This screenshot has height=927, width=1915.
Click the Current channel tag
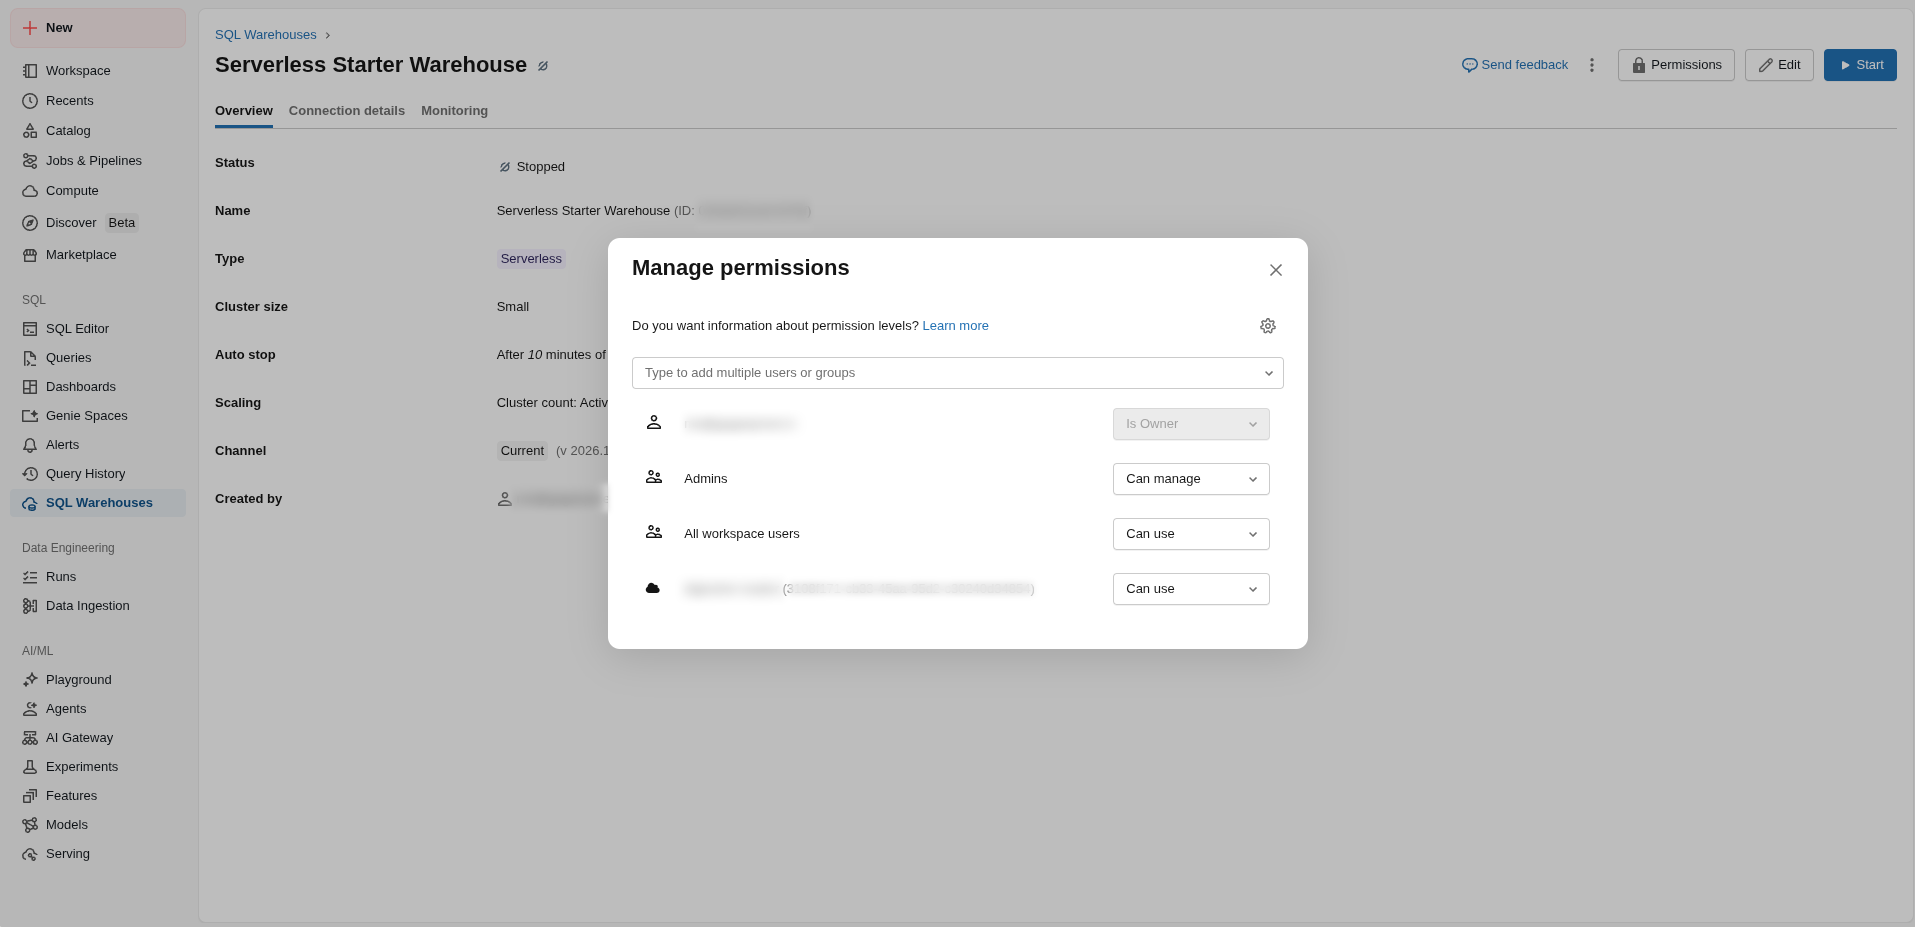pyautogui.click(x=522, y=451)
